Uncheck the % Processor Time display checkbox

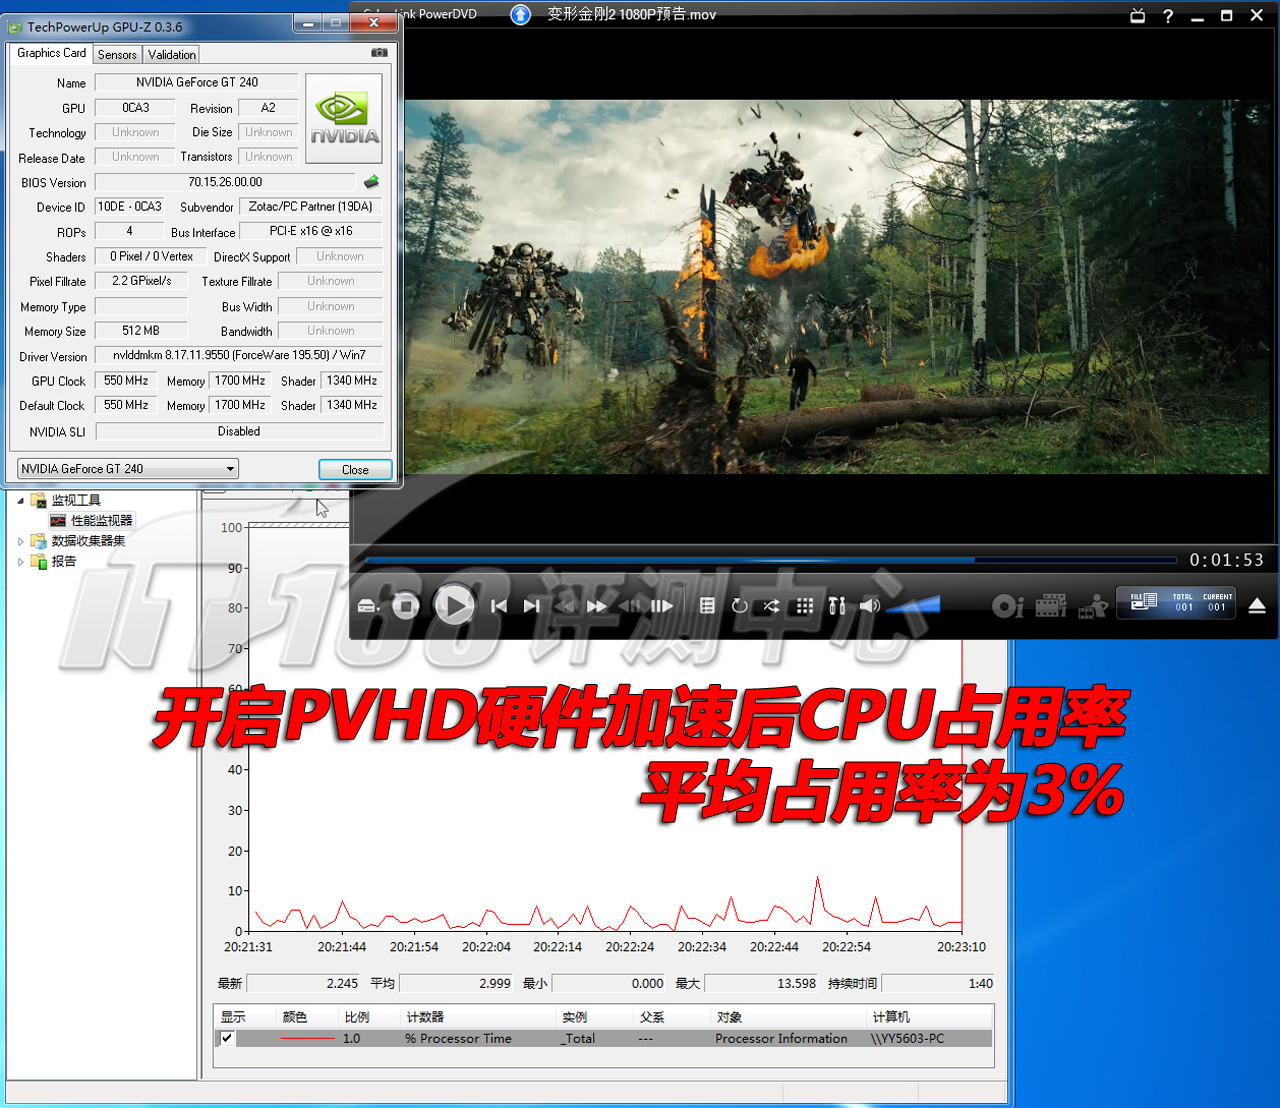[227, 1038]
